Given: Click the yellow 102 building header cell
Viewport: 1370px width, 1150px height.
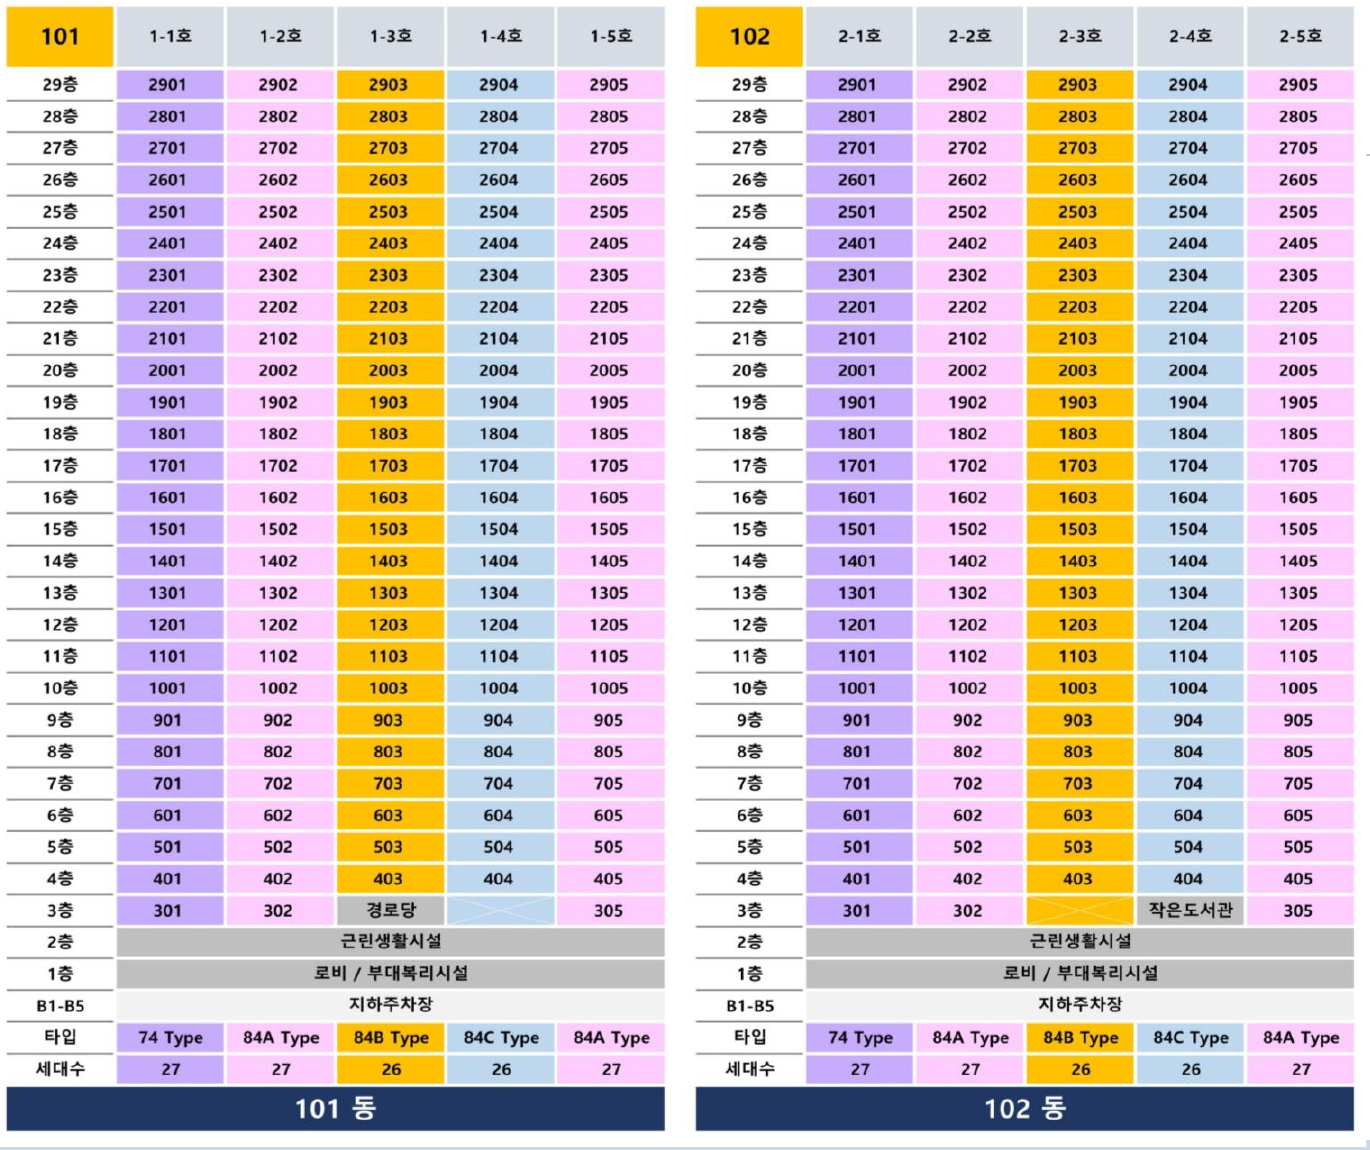Looking at the screenshot, I should click(x=750, y=37).
